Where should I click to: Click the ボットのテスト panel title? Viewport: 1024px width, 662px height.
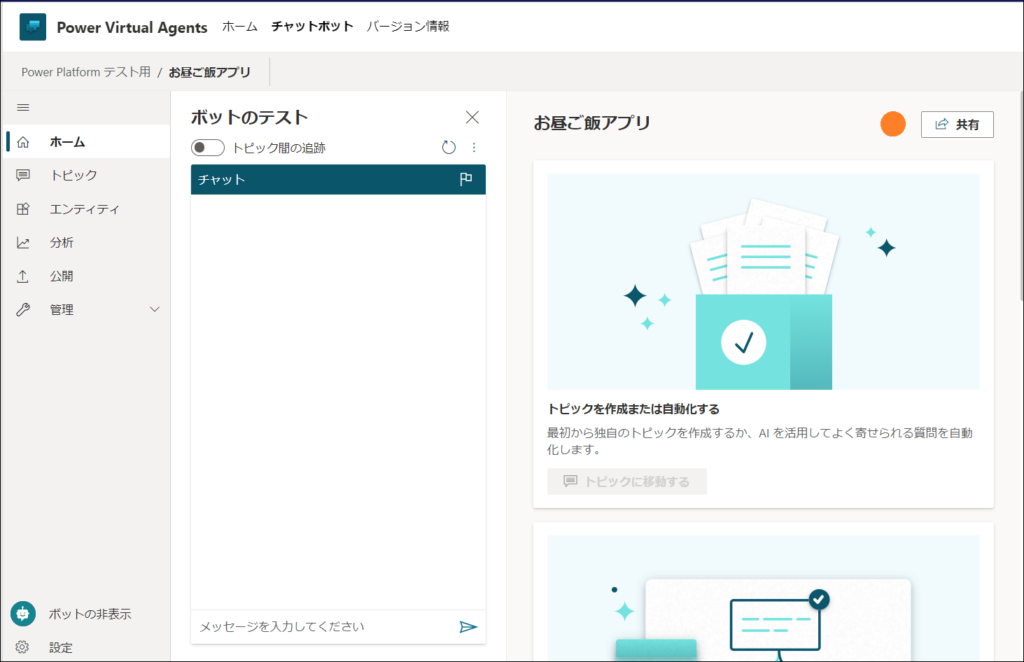(x=249, y=117)
